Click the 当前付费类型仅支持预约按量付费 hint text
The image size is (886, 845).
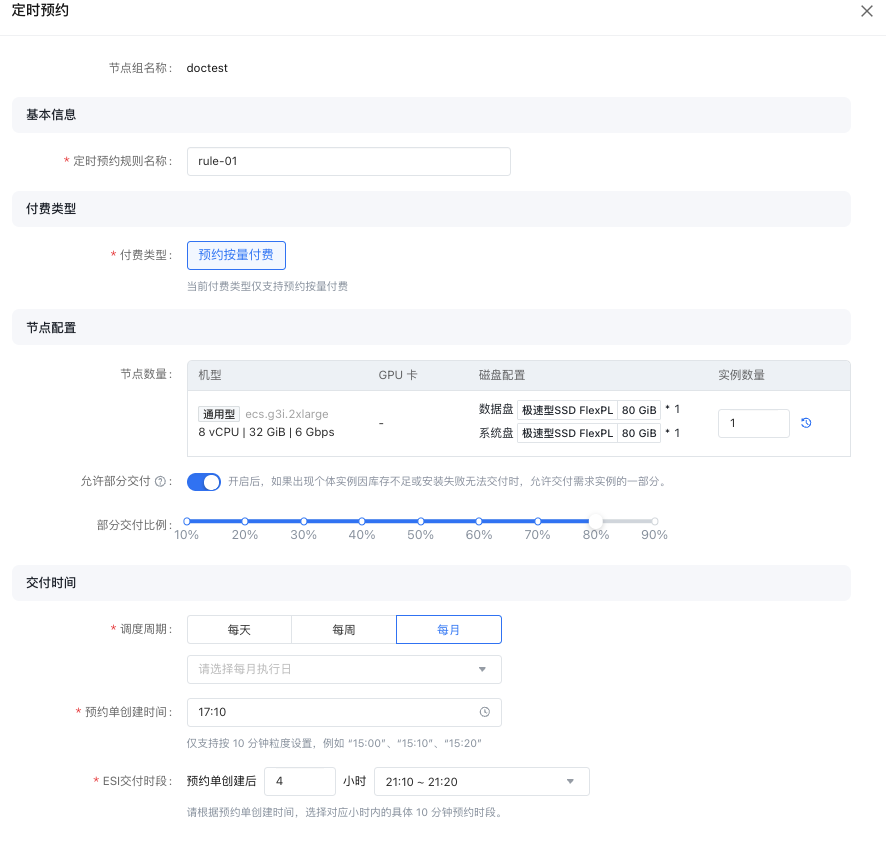tap(267, 287)
